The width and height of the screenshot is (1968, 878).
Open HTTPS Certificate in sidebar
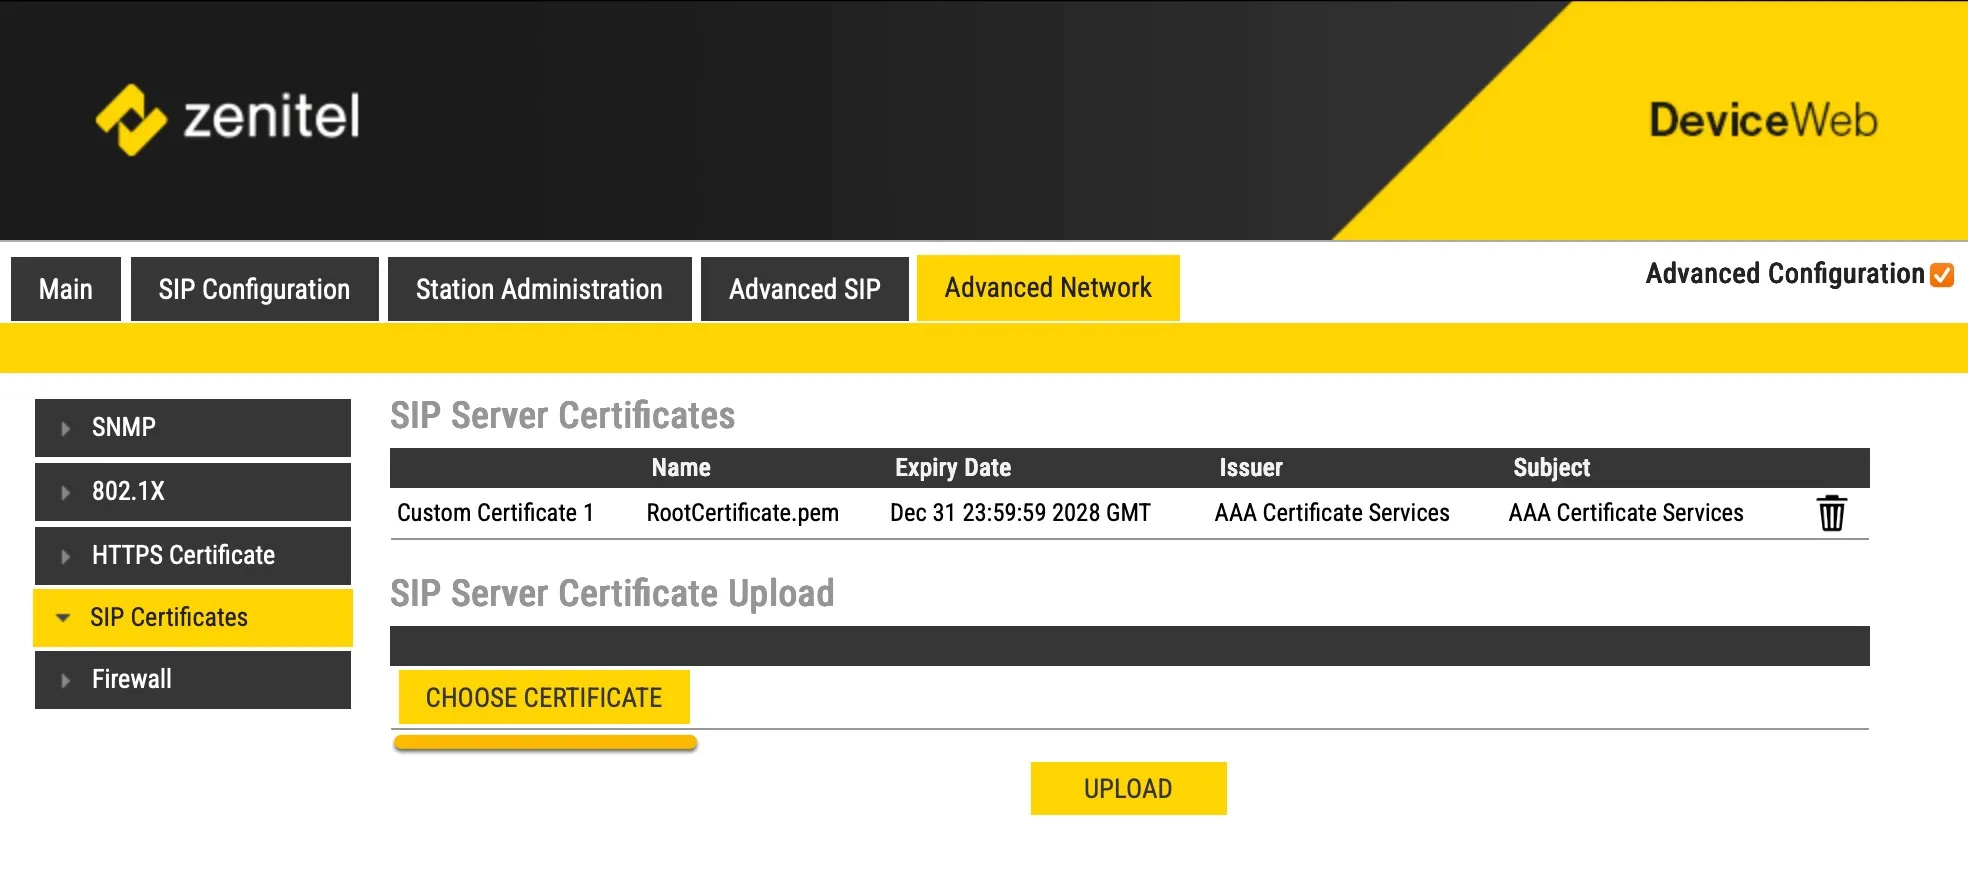(193, 556)
